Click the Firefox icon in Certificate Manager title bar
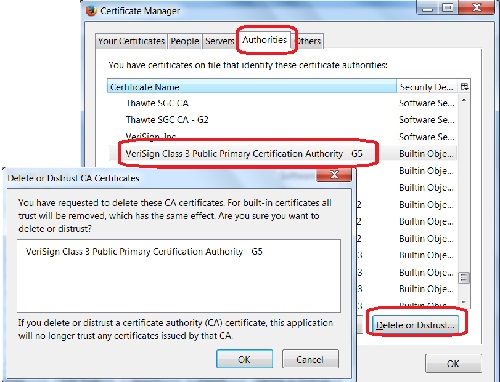Screen dimensions: 500x382 (91, 11)
